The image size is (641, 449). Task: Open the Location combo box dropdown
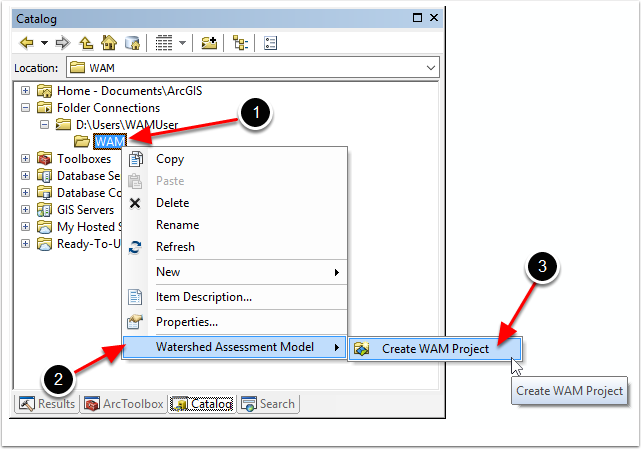(431, 67)
